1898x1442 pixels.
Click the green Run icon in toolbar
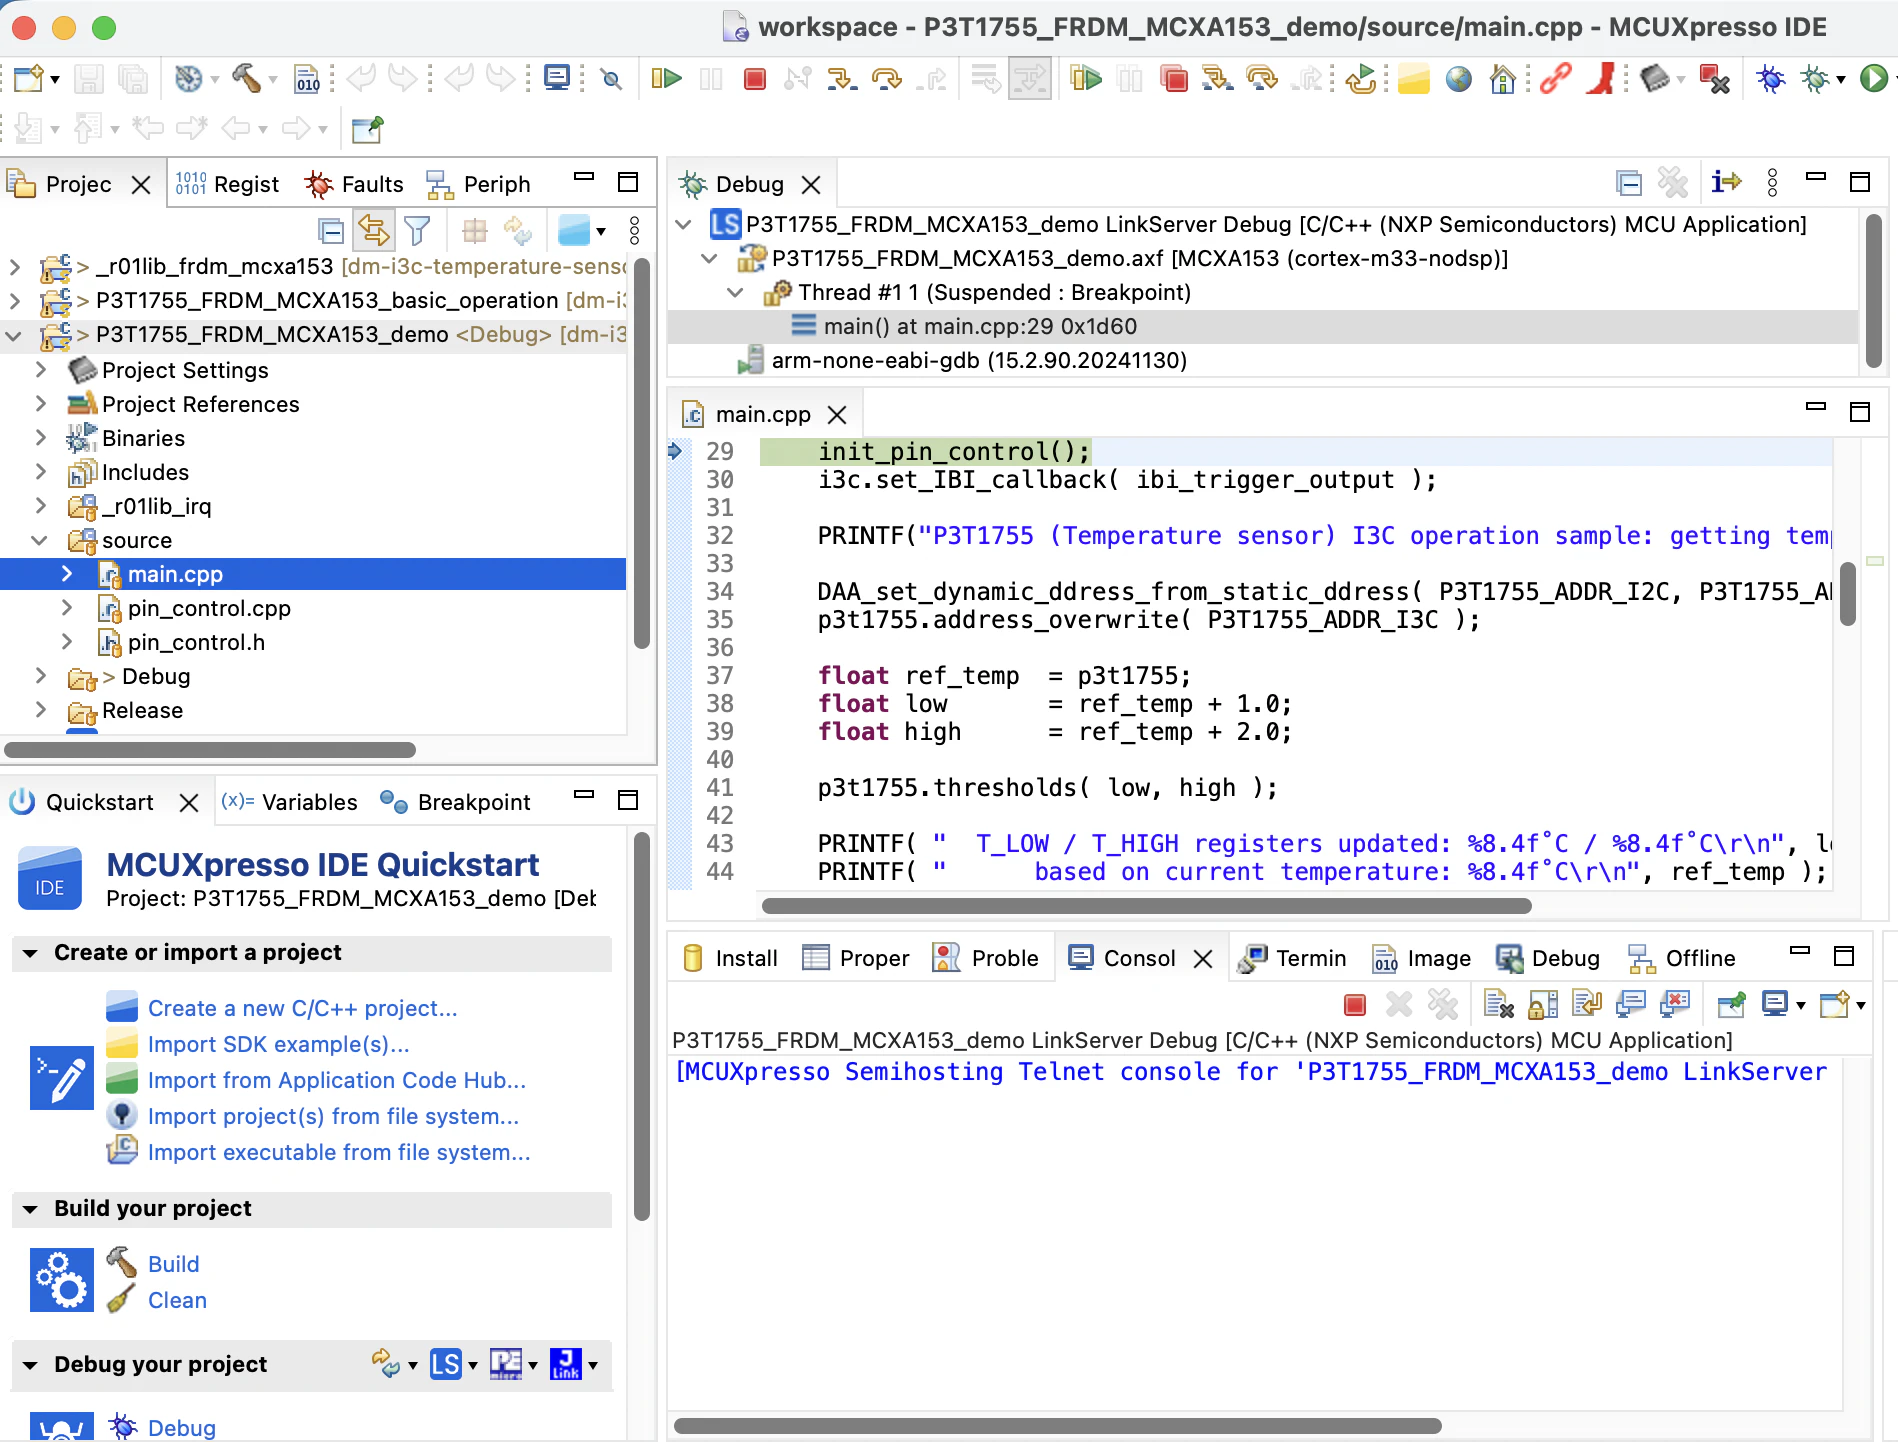(x=1872, y=78)
